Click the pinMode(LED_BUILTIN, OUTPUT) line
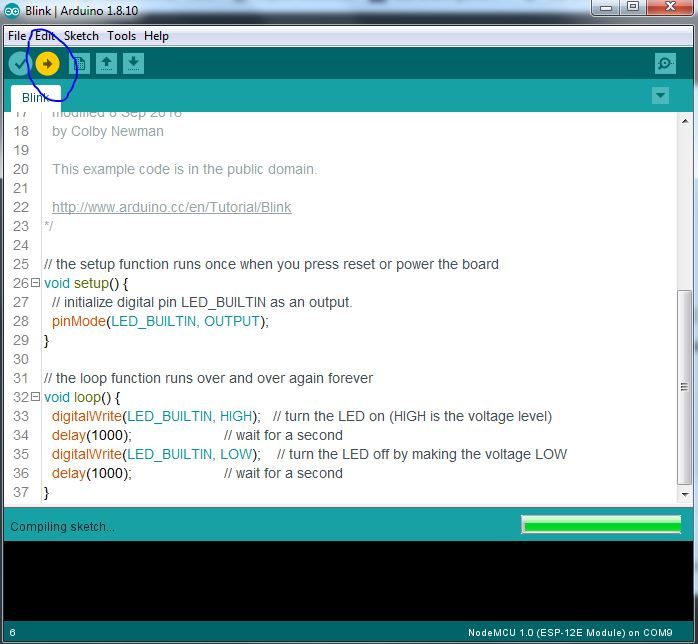Viewport: 698px width, 644px height. (160, 321)
